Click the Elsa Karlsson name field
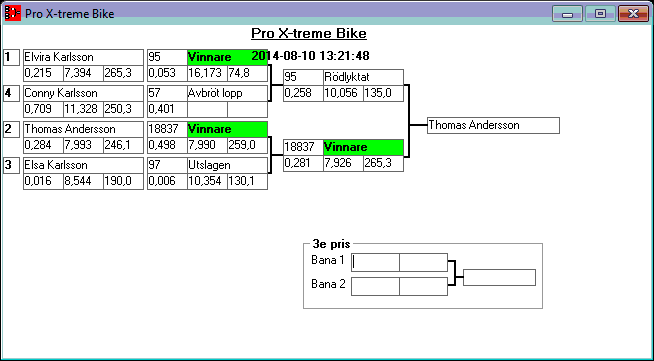Screen dimensions: 654x361 (x=83, y=165)
